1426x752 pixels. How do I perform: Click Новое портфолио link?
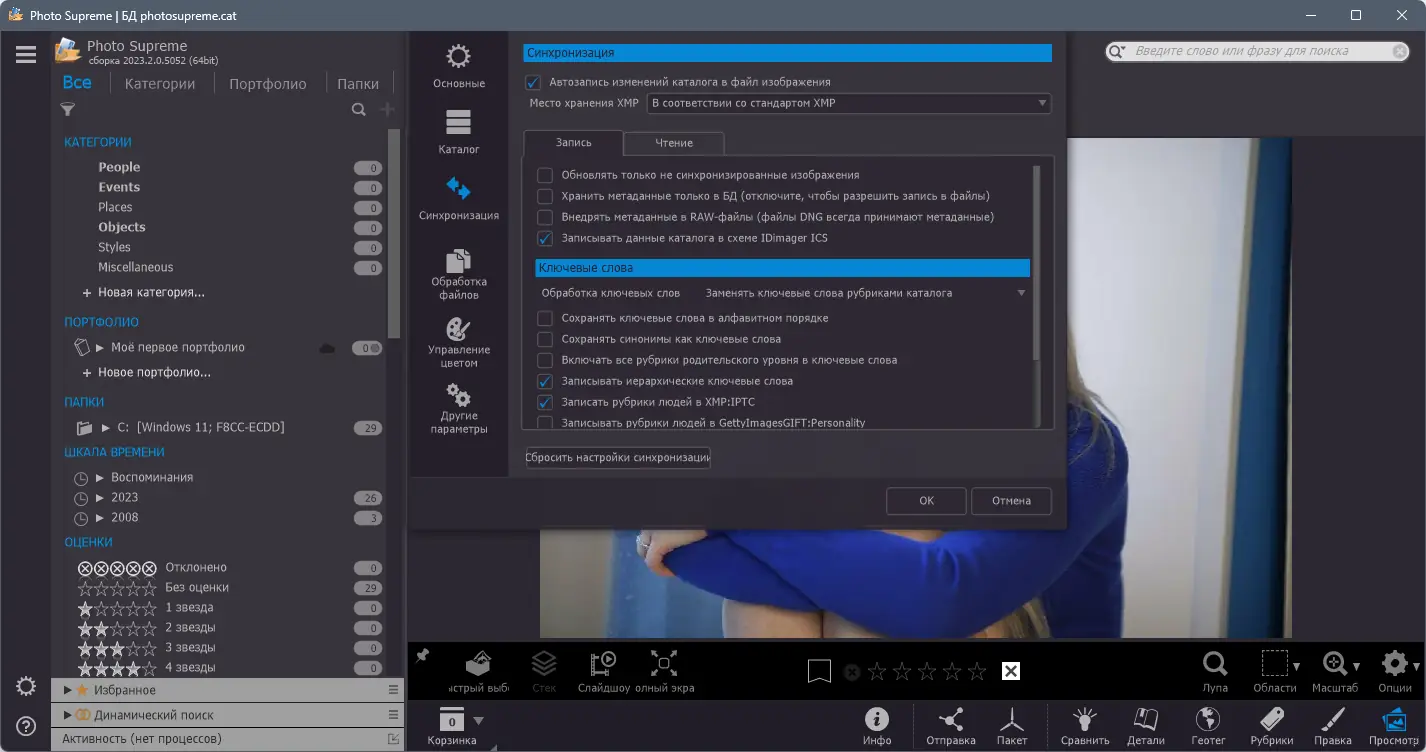tap(147, 373)
